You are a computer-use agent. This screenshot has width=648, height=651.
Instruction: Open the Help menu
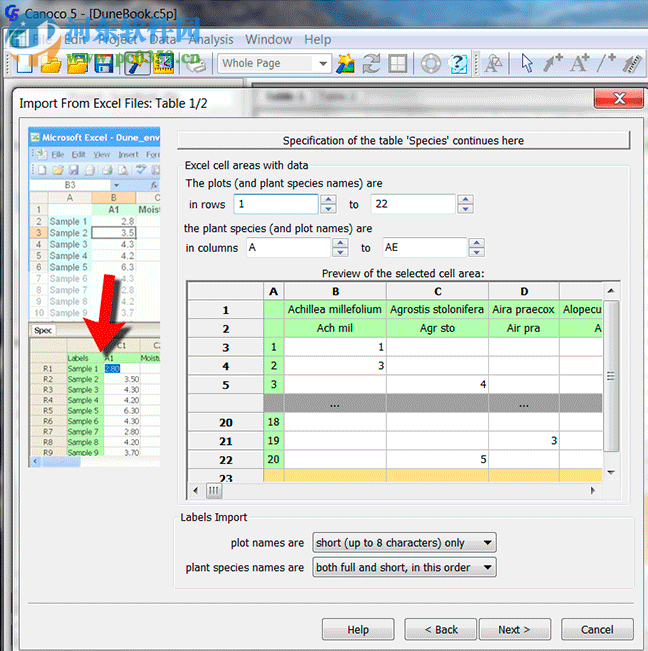coord(318,39)
